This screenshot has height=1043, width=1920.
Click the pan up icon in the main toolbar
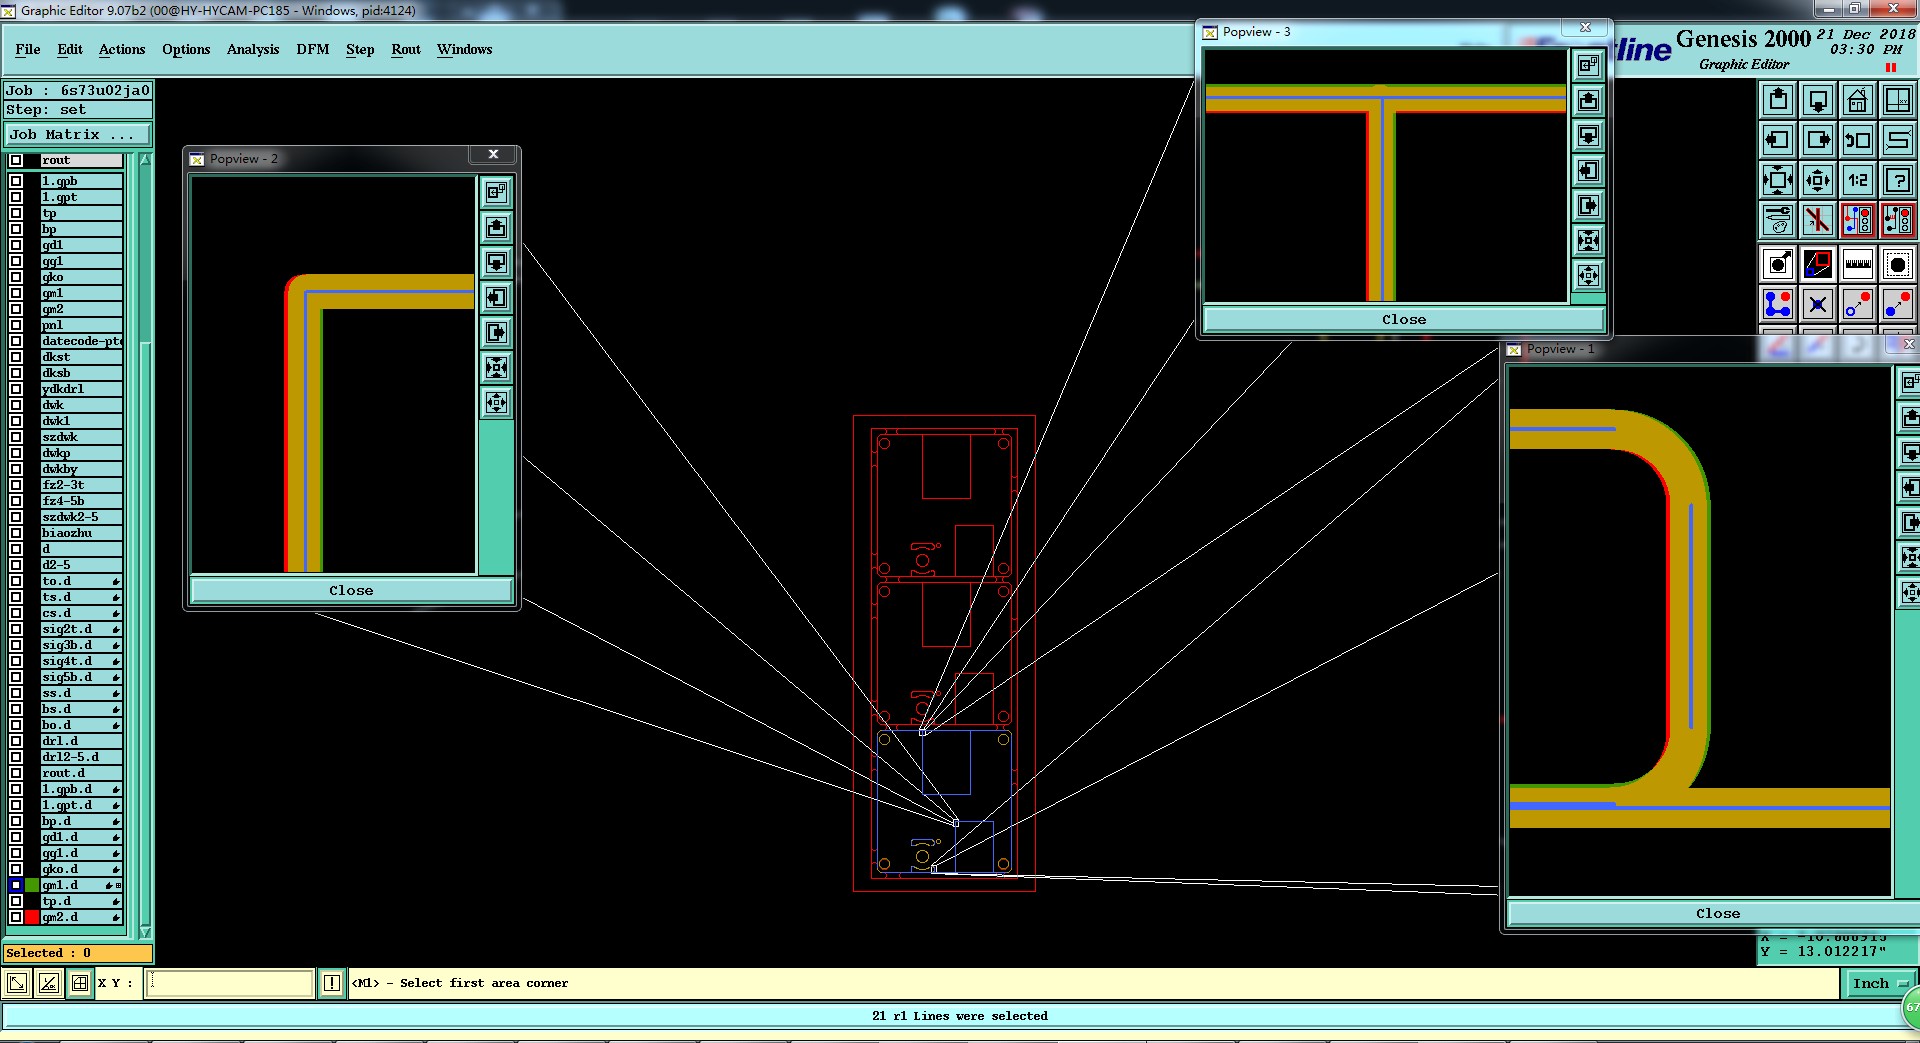[x=1778, y=100]
